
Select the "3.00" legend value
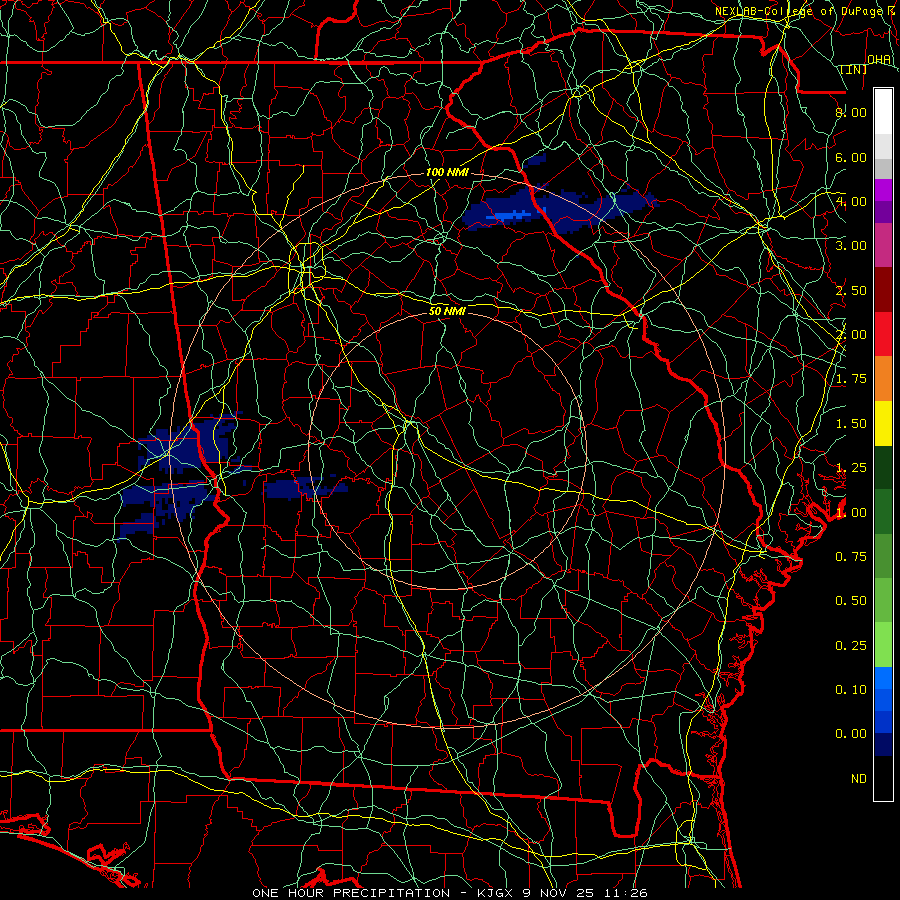click(x=851, y=246)
